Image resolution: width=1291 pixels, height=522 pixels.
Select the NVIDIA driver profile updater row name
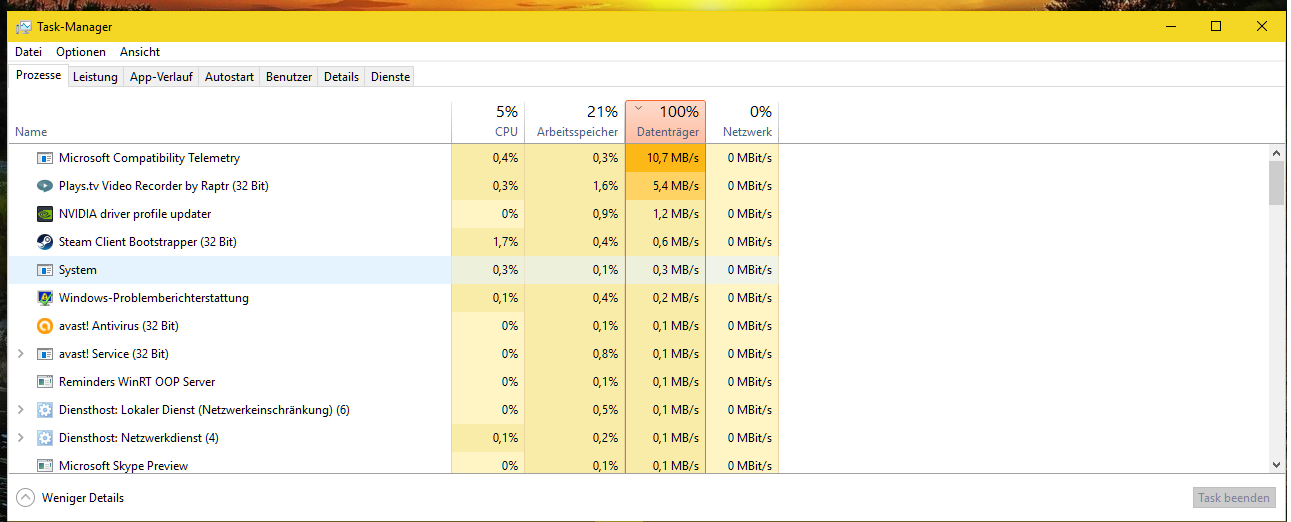click(x=135, y=214)
